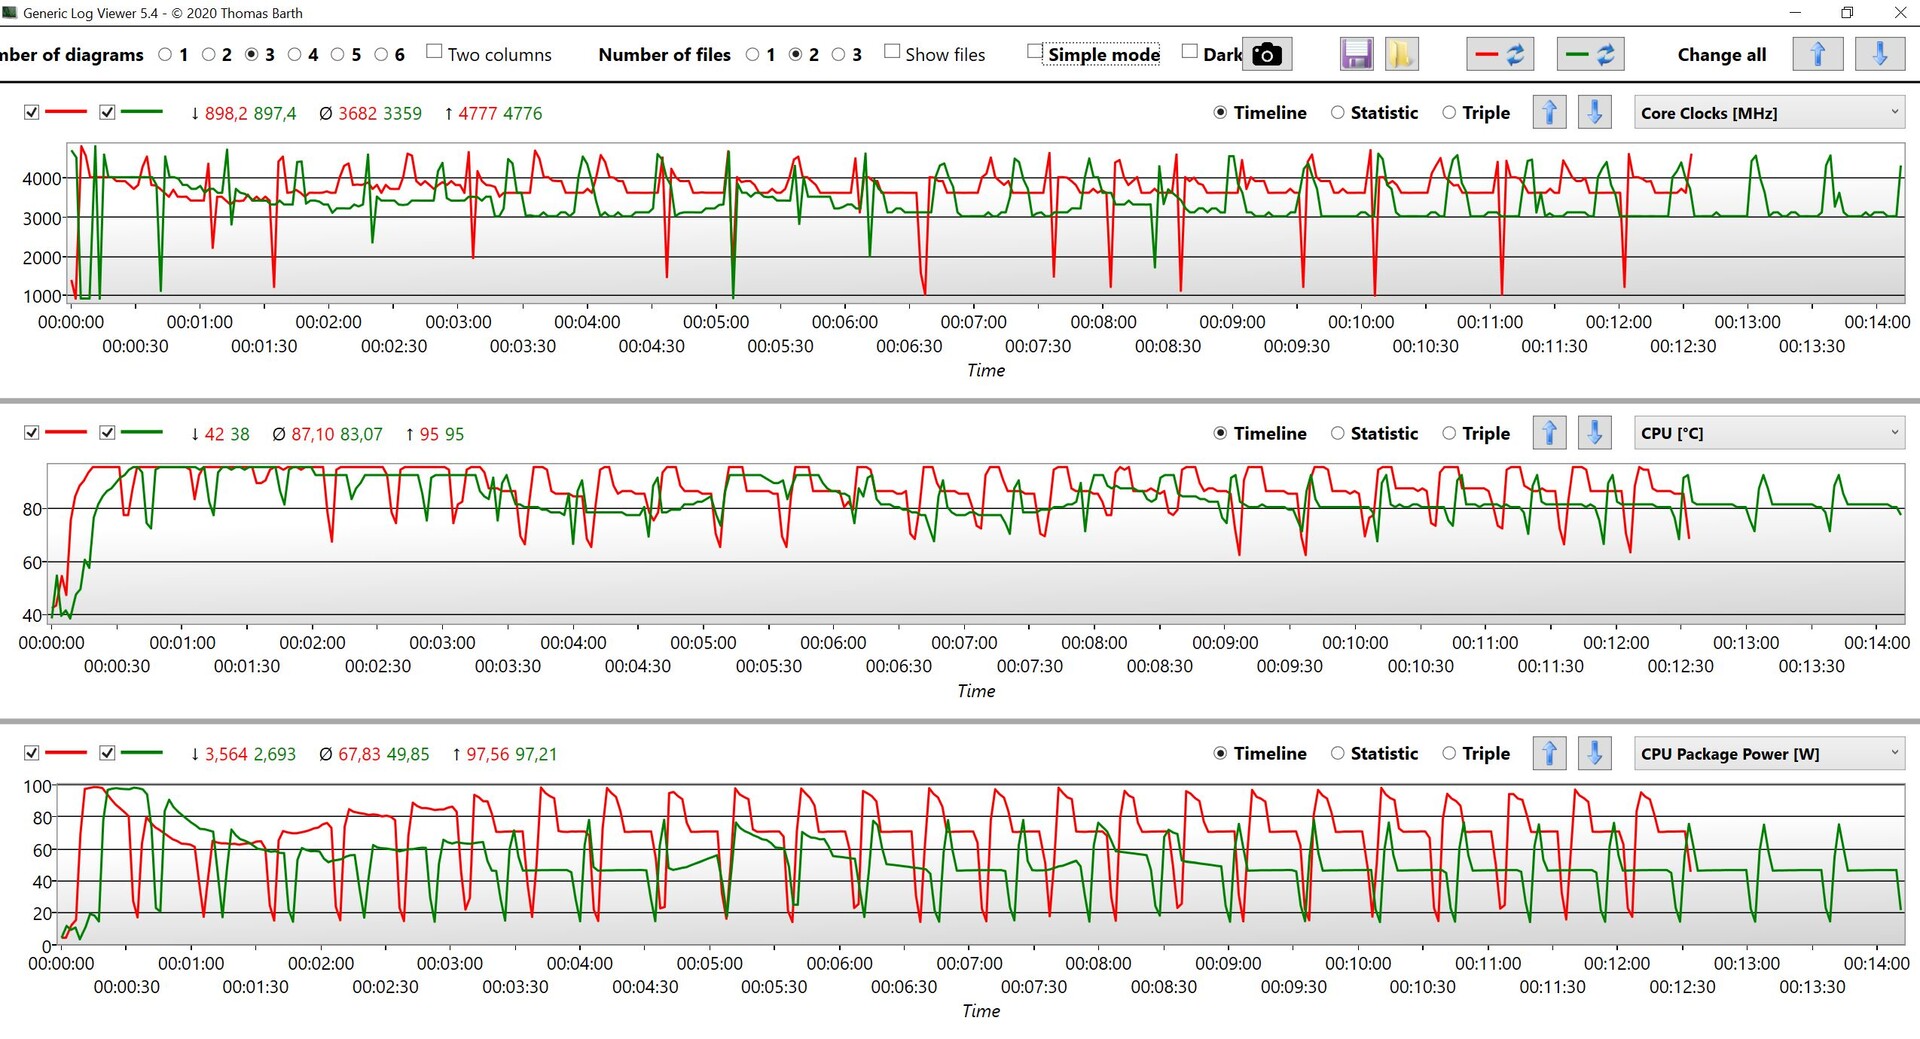Click Change all down arrow icon

pyautogui.click(x=1879, y=54)
